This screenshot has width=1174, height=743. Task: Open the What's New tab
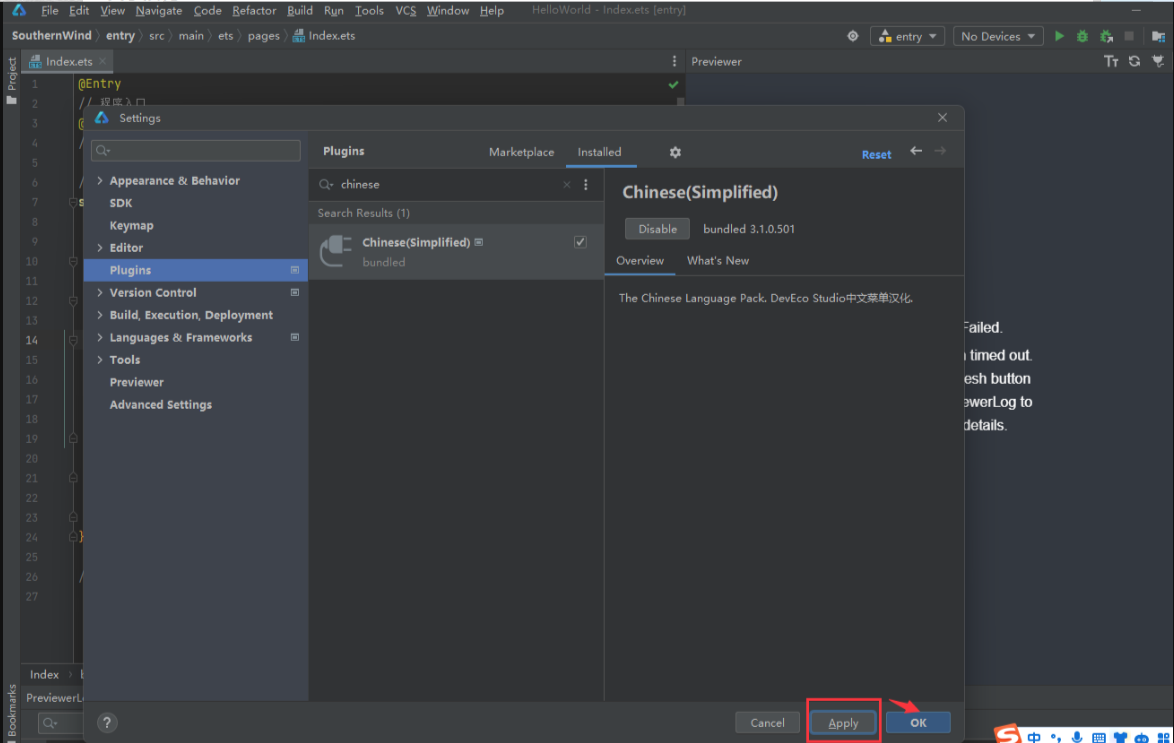click(718, 261)
